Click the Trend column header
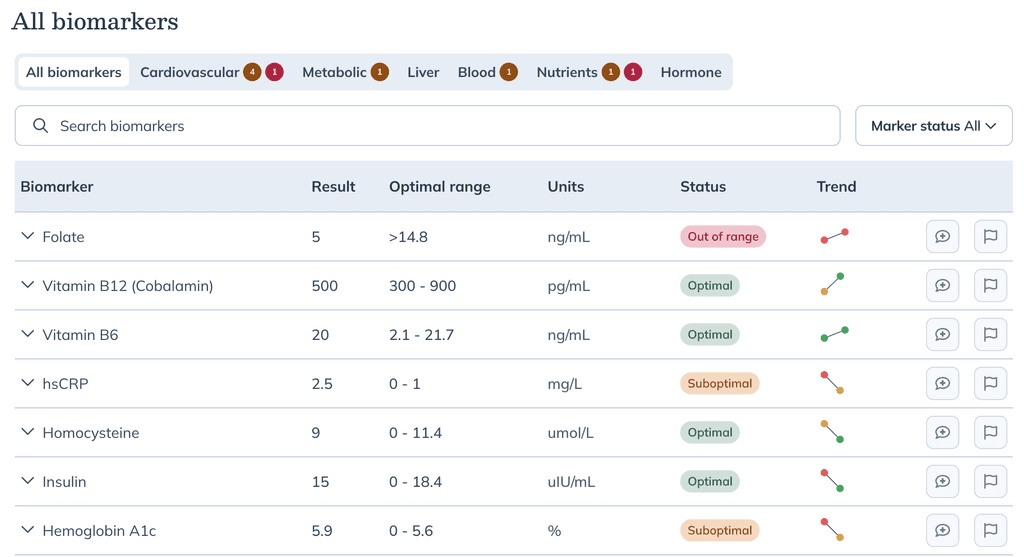This screenshot has width=1024, height=557. (836, 187)
